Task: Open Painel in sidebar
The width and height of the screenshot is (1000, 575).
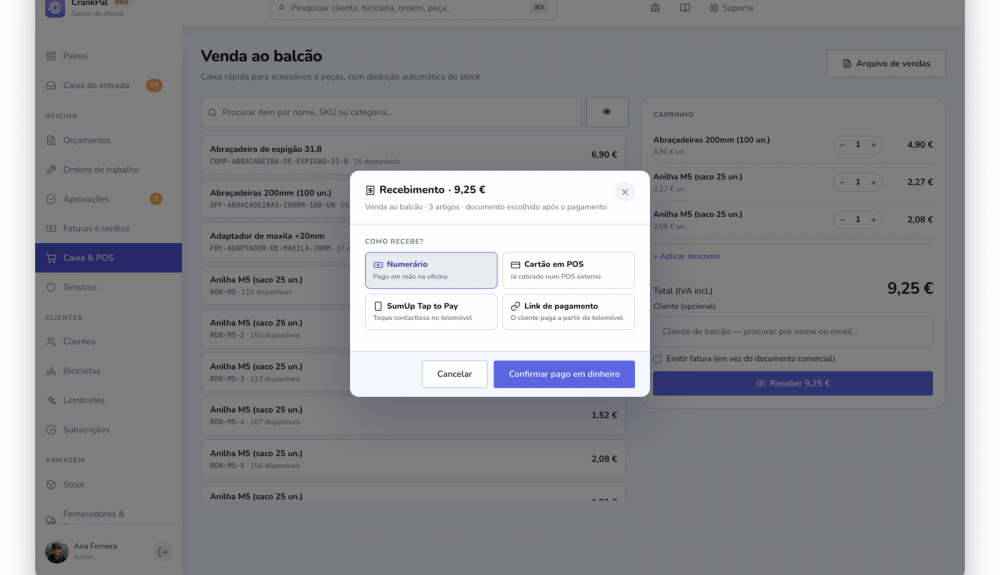Action: 108,56
